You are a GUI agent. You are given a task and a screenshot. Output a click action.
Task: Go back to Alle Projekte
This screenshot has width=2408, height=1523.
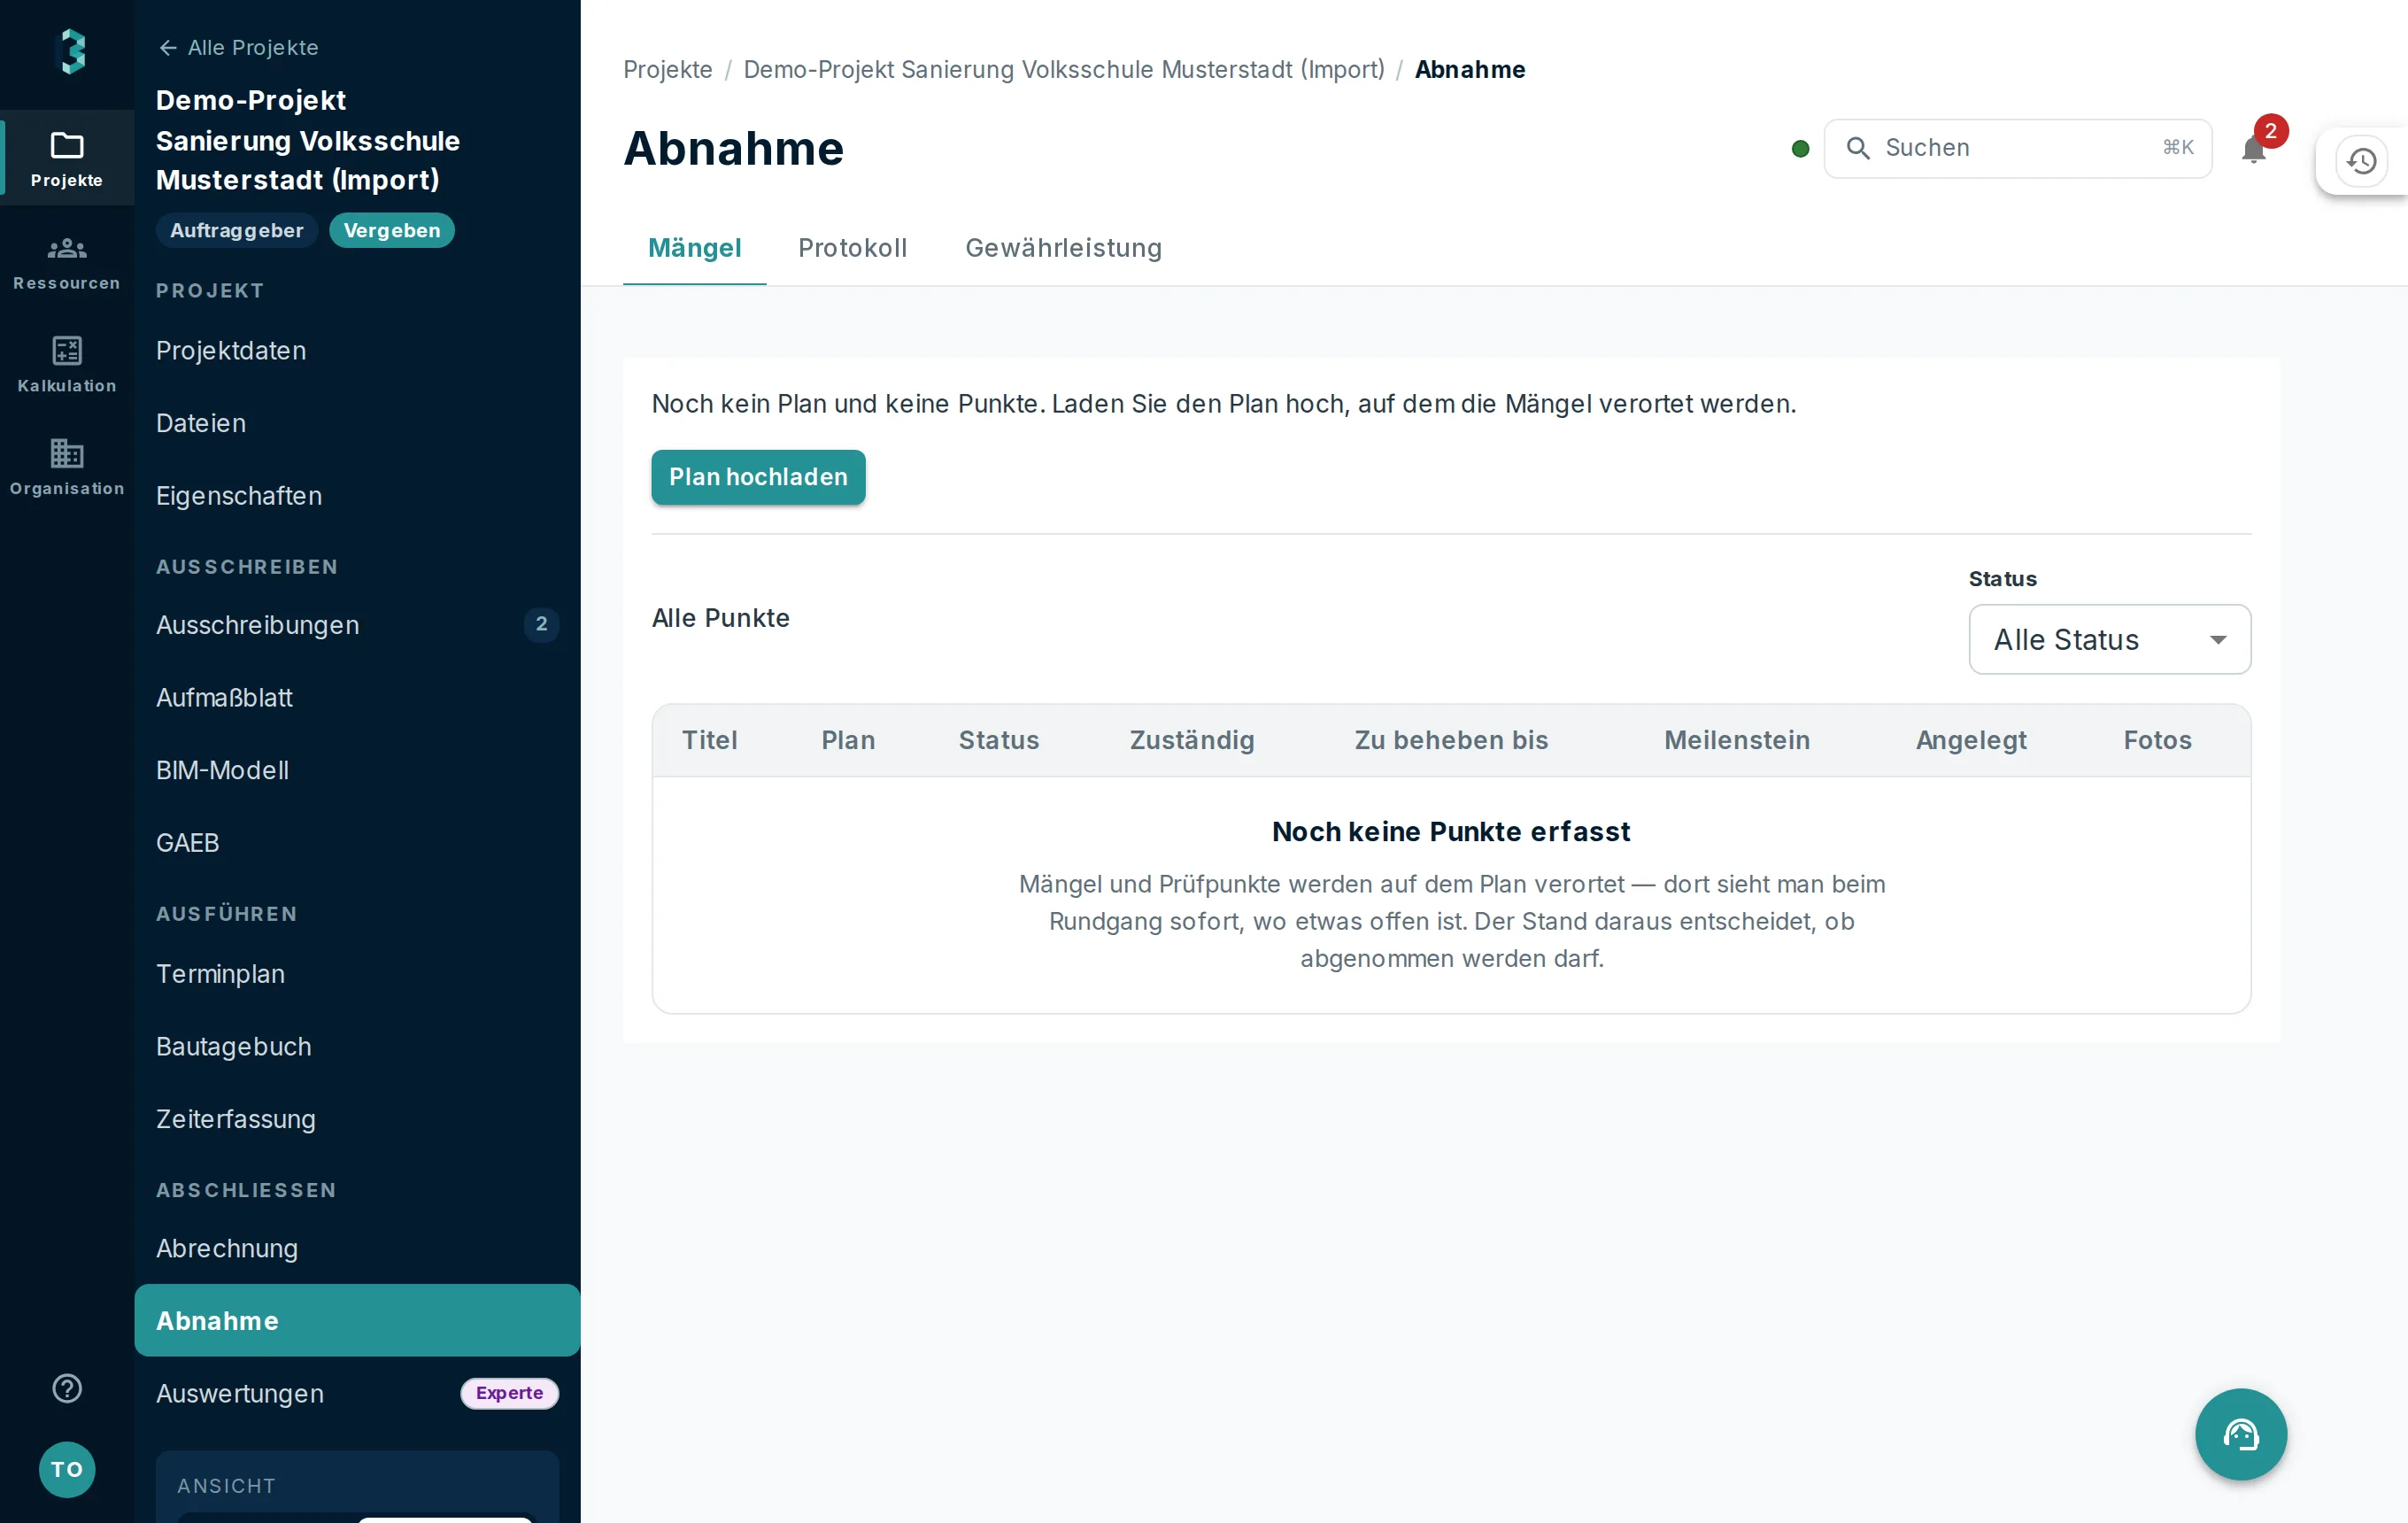[x=238, y=48]
